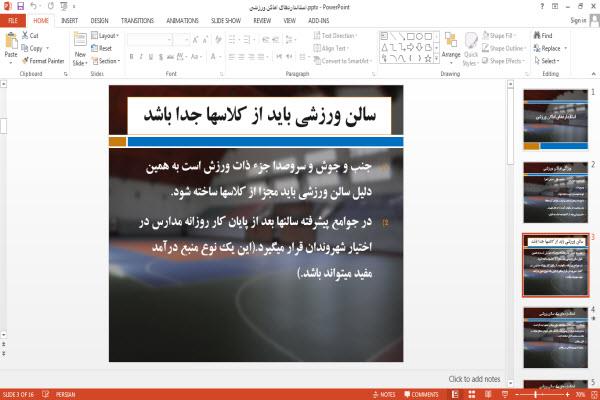Open the Font name combo box
The height and width of the screenshot is (400, 600).
pos(149,40)
